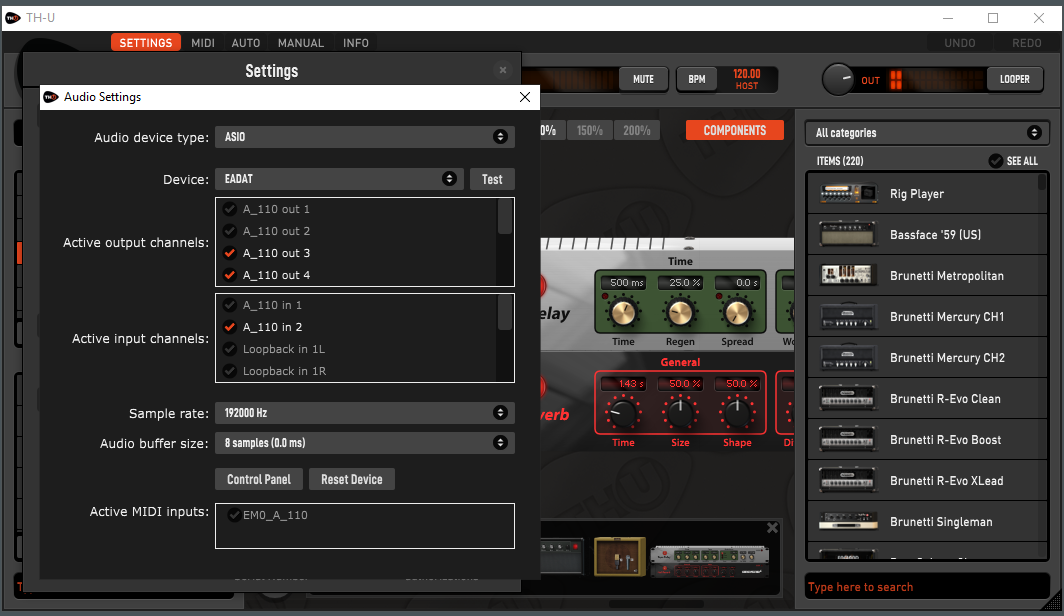Click the reverb Time knob
The width and height of the screenshot is (1064, 616).
[x=623, y=413]
